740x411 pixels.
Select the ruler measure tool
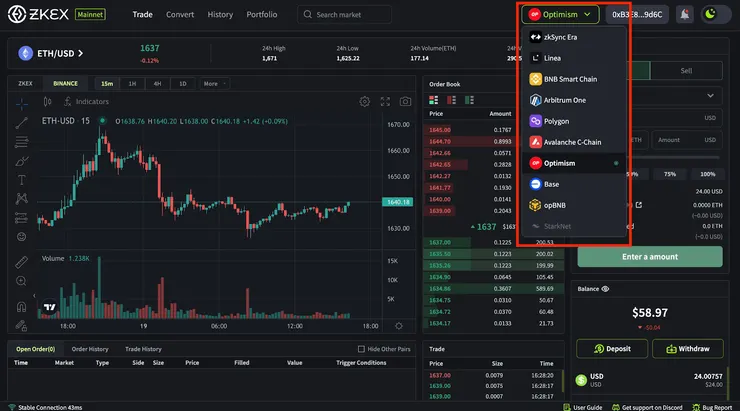(21, 262)
